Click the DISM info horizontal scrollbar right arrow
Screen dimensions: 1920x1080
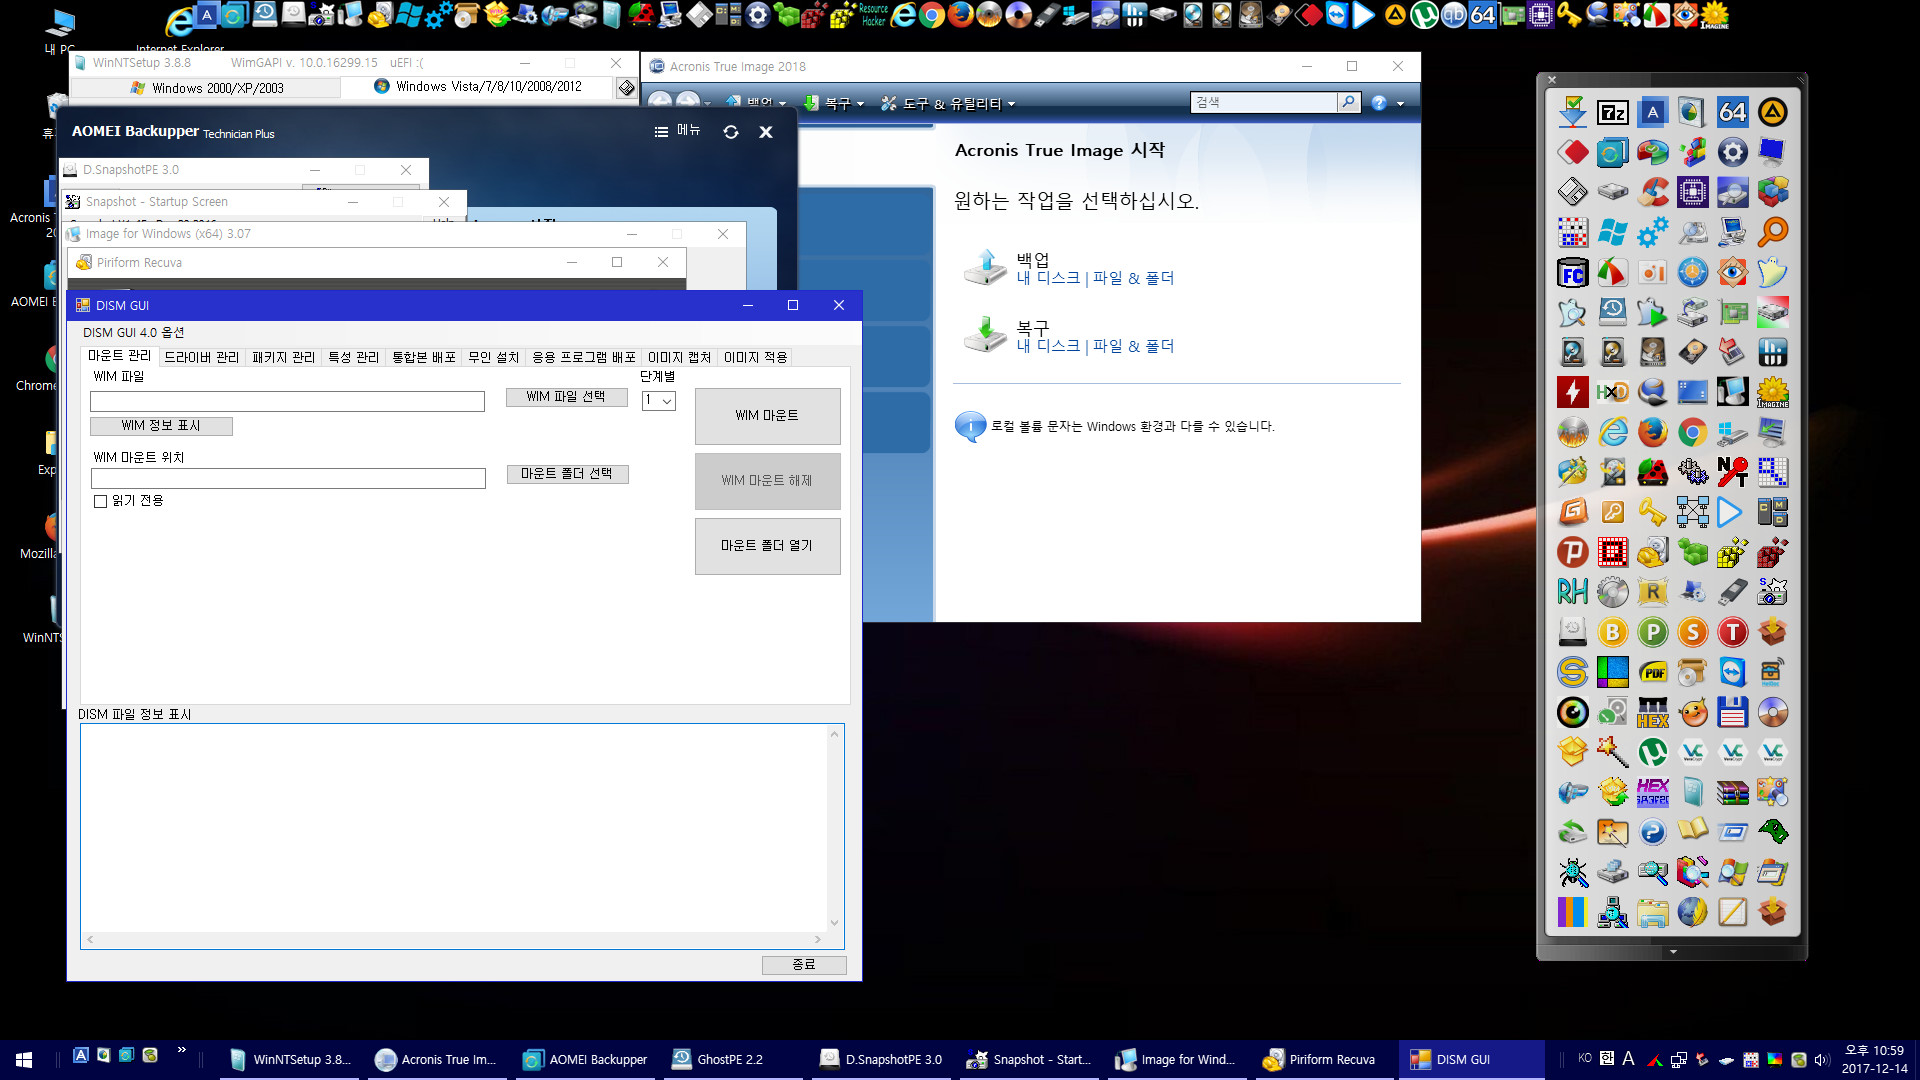pos(817,940)
